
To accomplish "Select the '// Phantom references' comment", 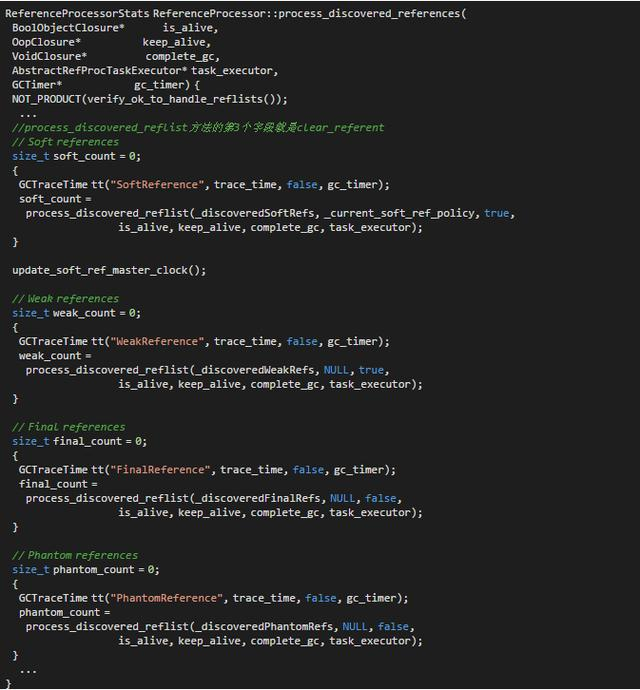I will pyautogui.click(x=75, y=555).
